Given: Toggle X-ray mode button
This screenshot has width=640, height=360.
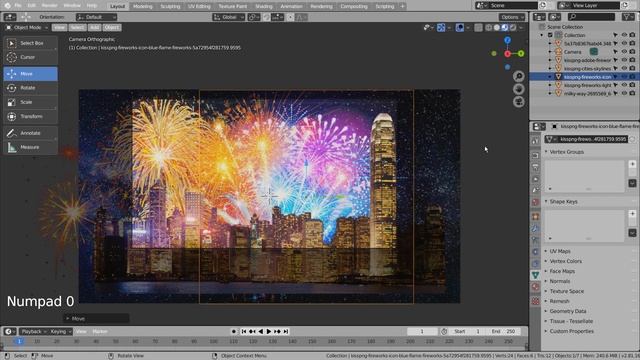Looking at the screenshot, I should click(478, 28).
